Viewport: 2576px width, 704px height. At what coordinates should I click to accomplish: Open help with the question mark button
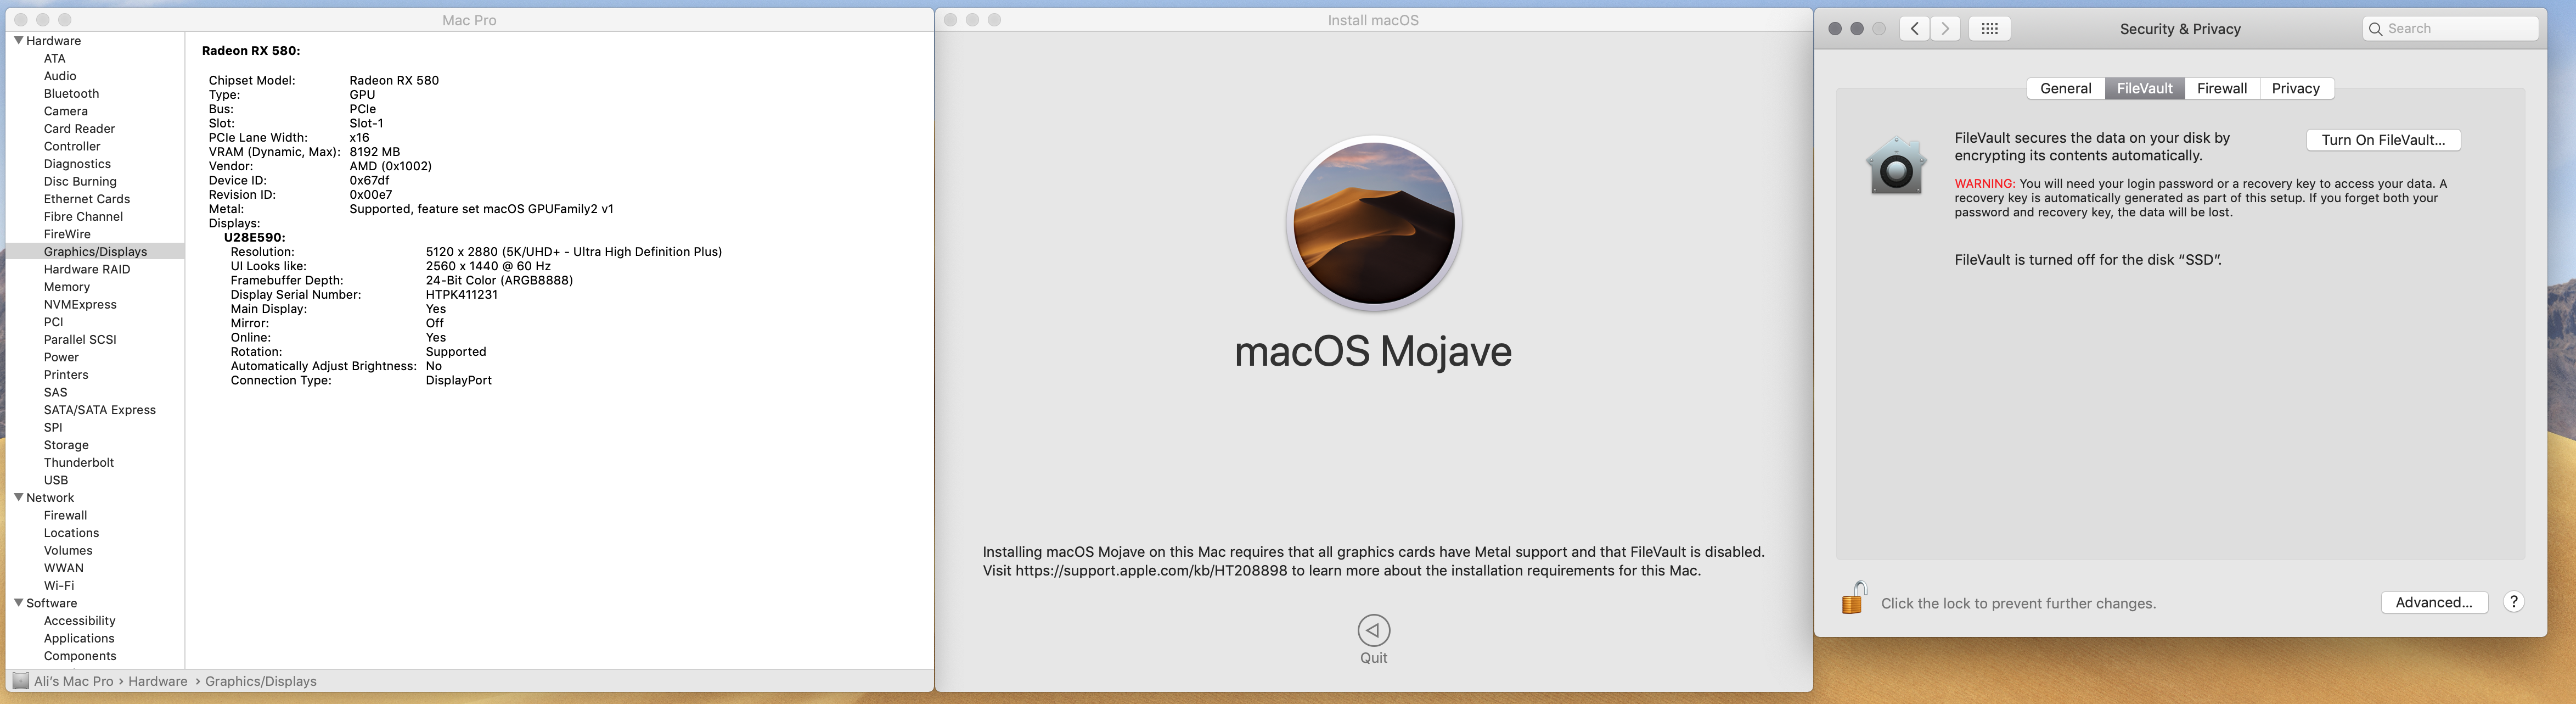point(2513,602)
